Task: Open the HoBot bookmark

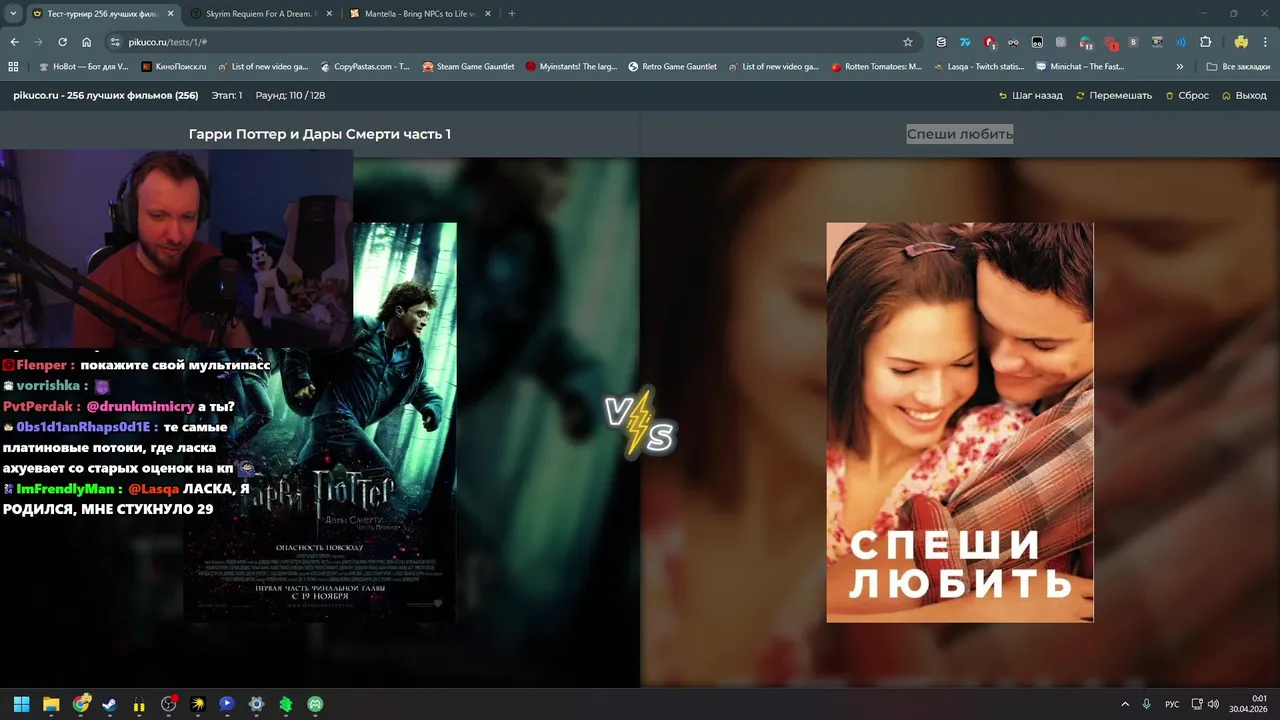Action: pos(84,67)
